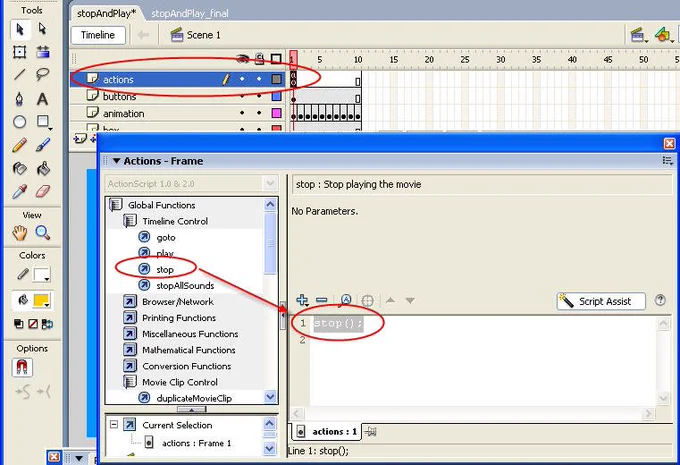Expand the Printing Functions folder
680x465 pixels.
[x=130, y=318]
